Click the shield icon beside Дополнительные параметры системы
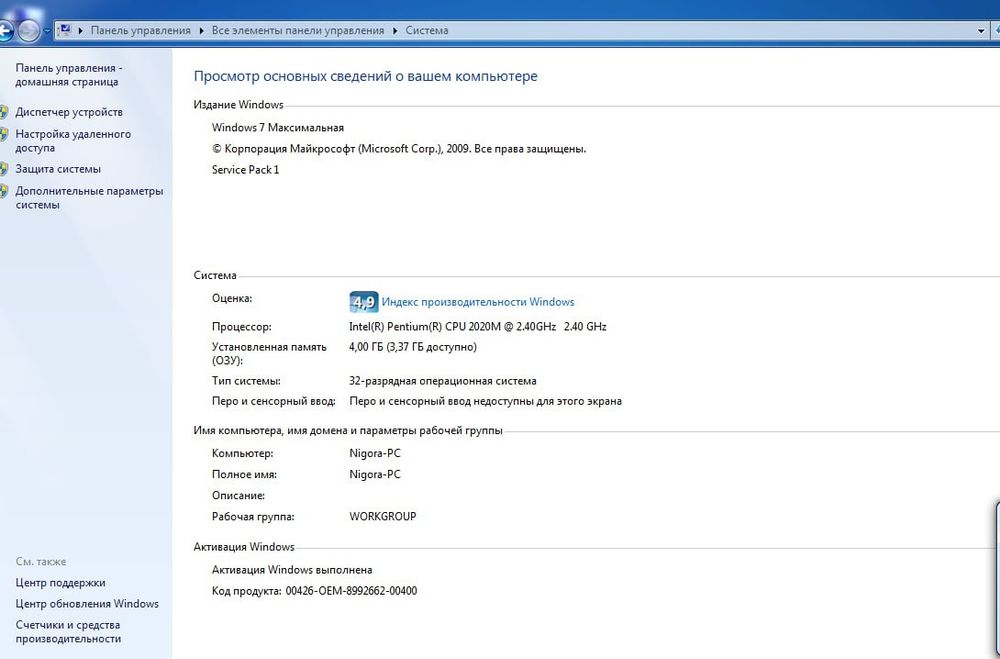The width and height of the screenshot is (1000, 659). [4, 191]
